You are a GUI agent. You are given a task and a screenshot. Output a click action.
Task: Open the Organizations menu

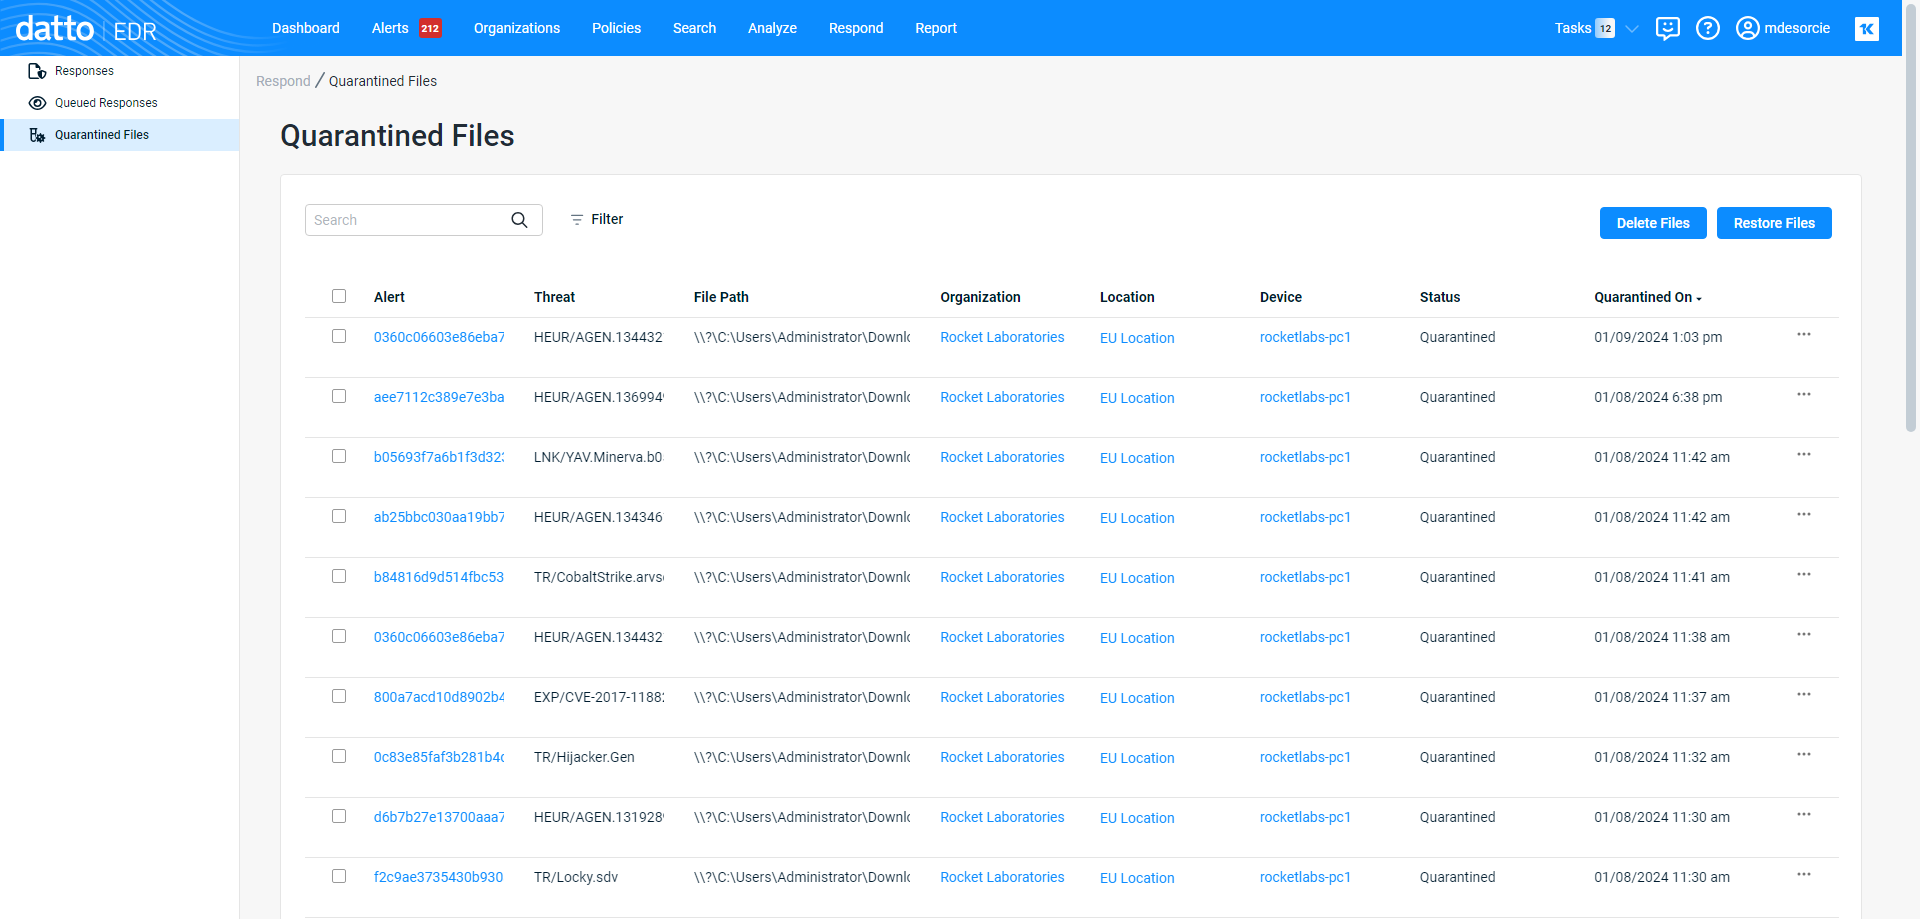tap(517, 28)
